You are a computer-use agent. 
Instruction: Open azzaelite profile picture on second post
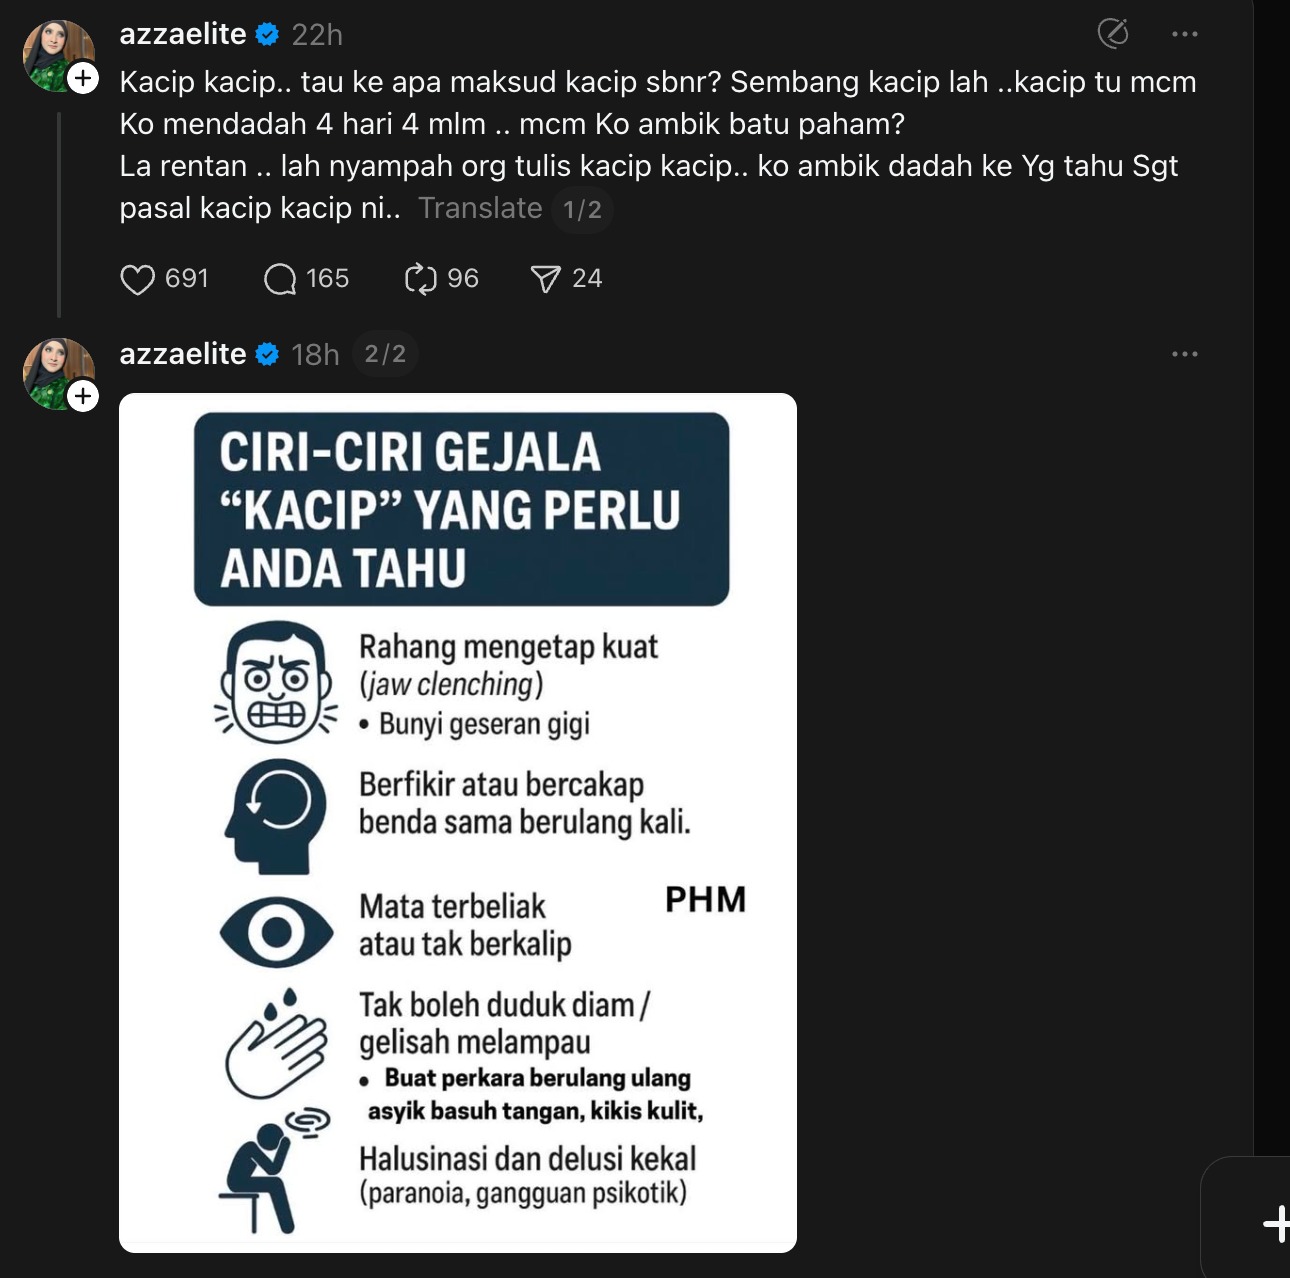pos(55,370)
